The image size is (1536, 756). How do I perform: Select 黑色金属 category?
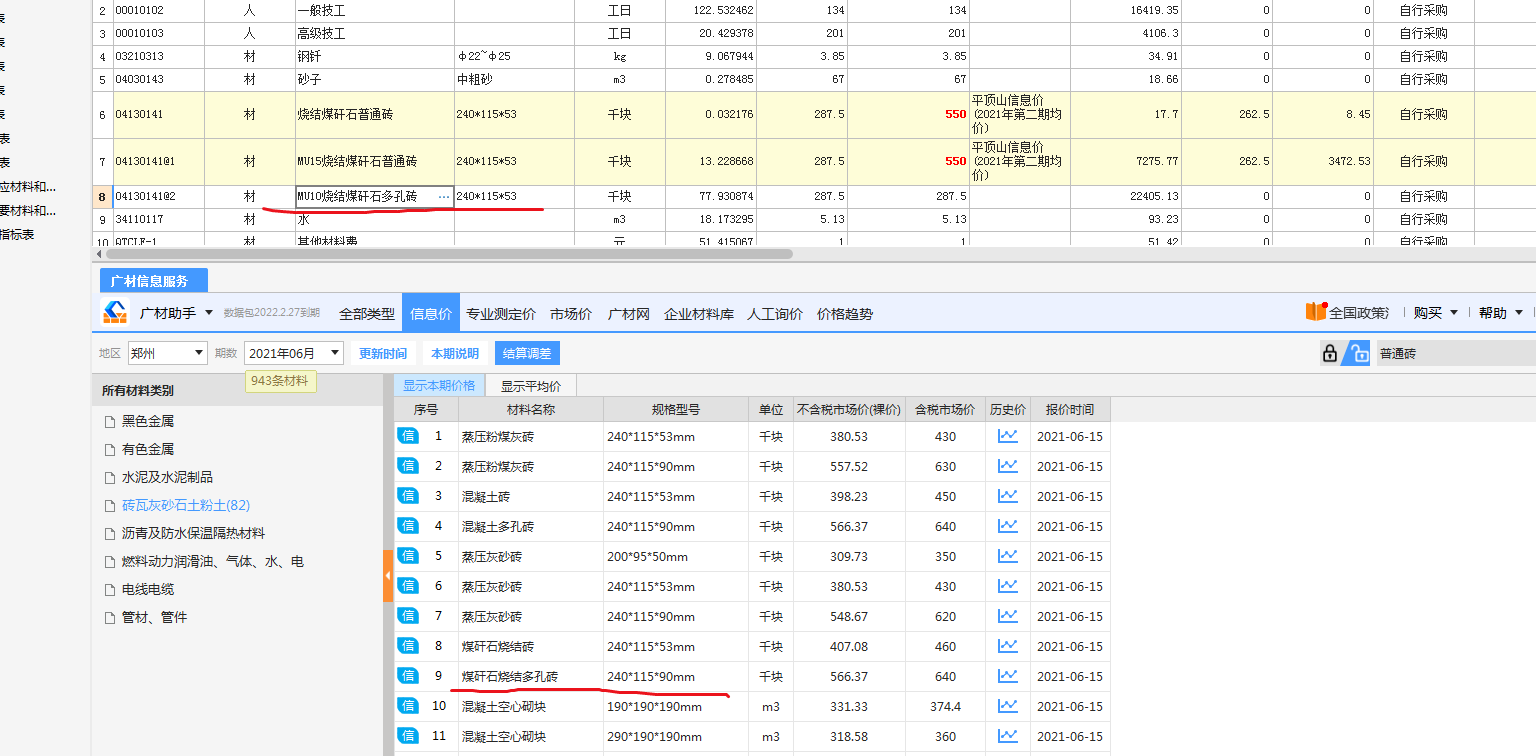click(148, 421)
